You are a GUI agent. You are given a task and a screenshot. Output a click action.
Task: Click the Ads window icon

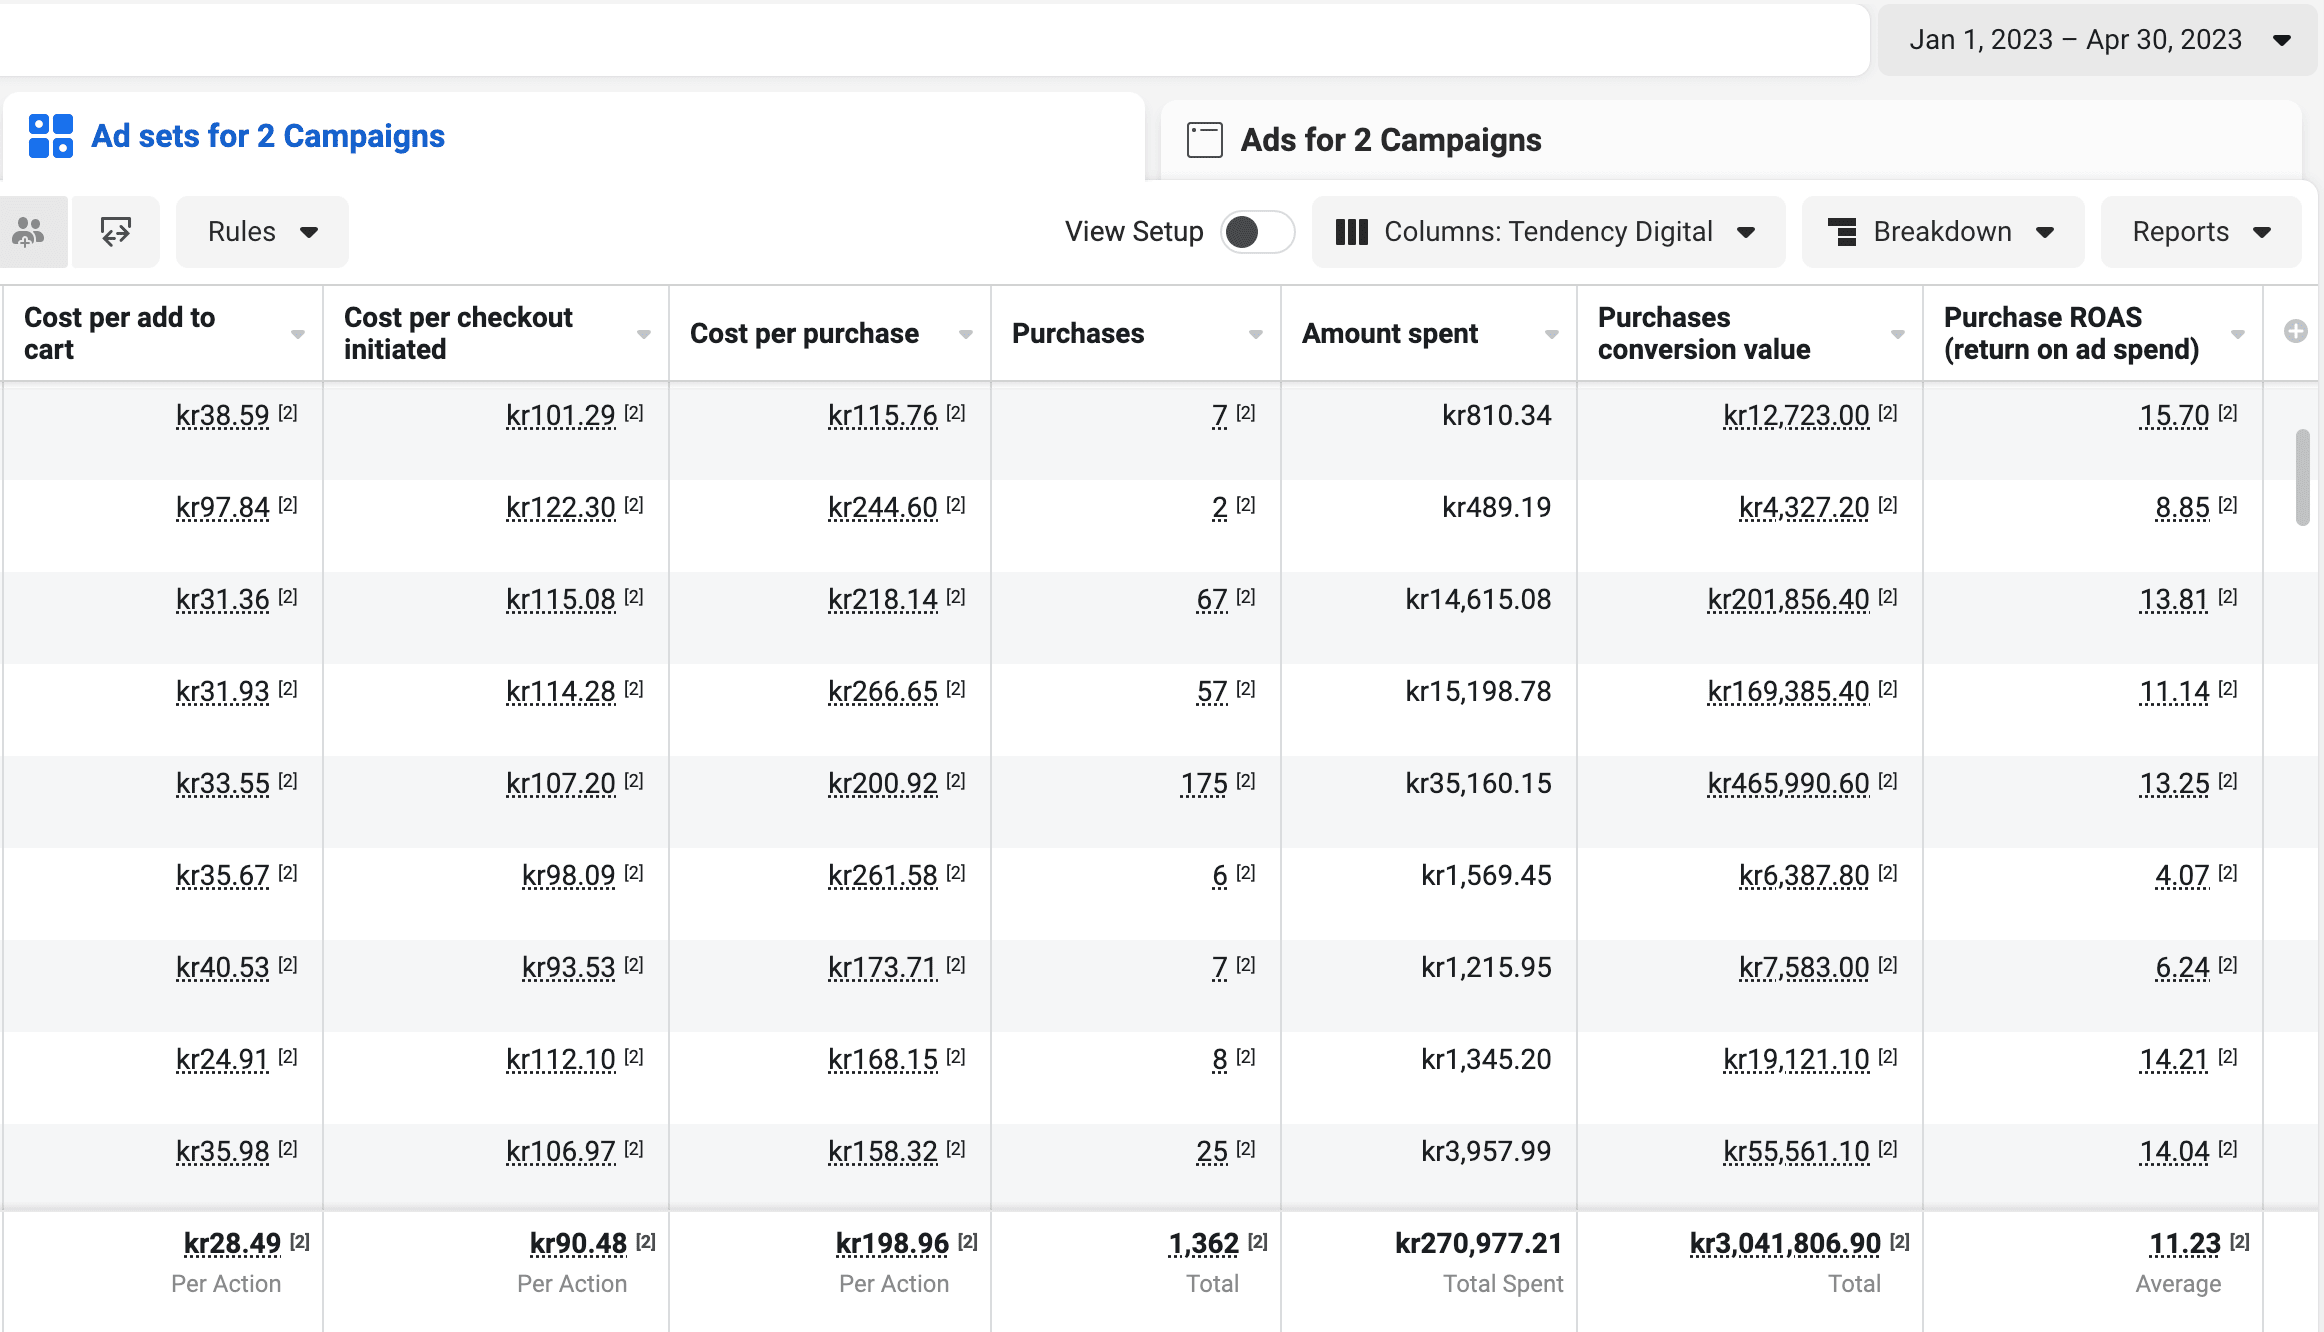[x=1204, y=140]
